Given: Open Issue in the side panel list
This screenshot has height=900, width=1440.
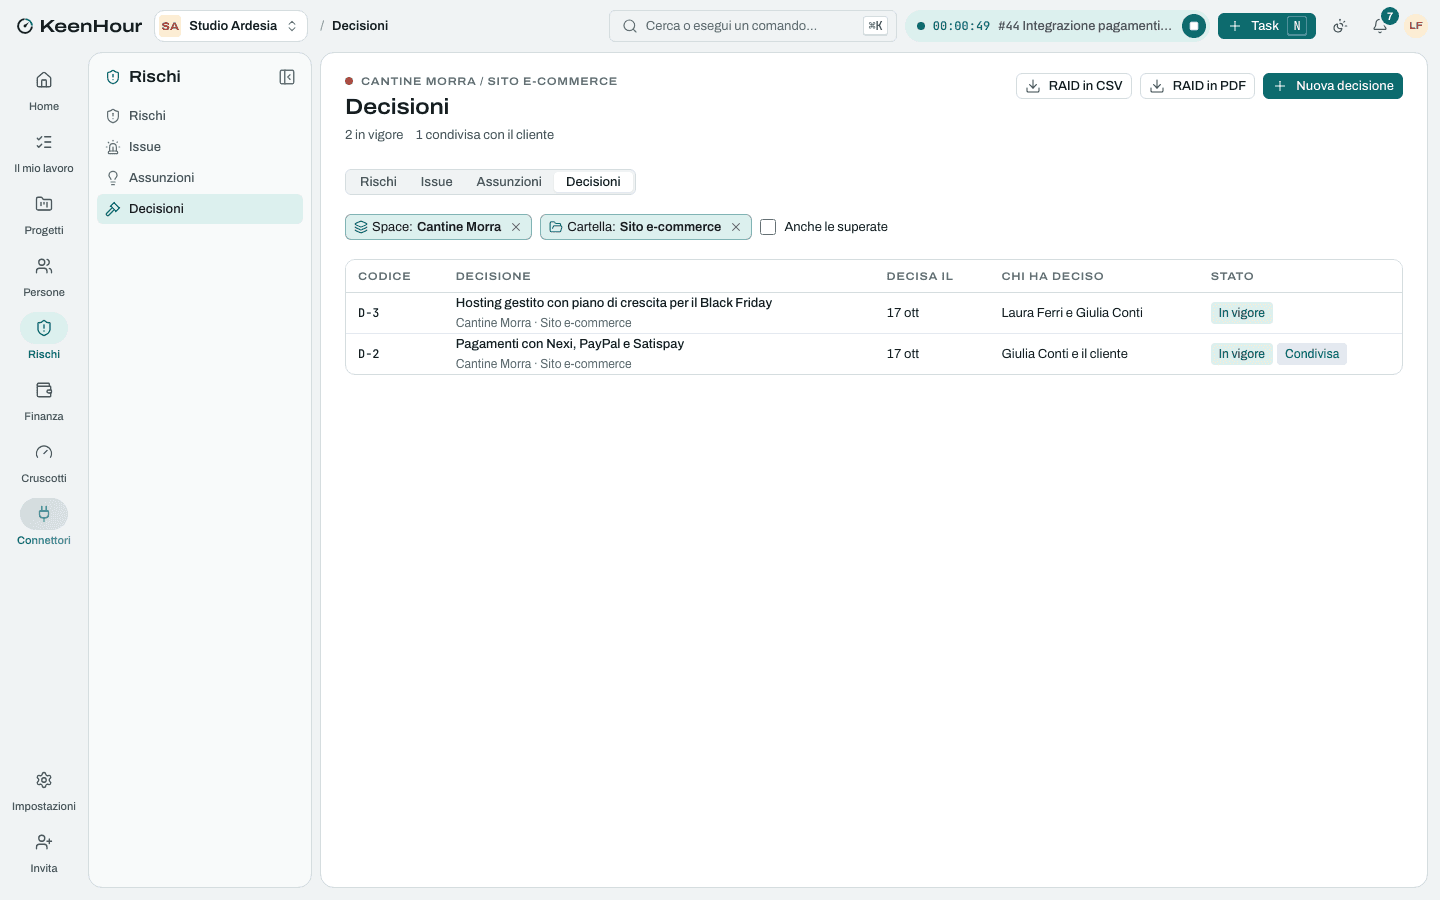Looking at the screenshot, I should click(200, 147).
